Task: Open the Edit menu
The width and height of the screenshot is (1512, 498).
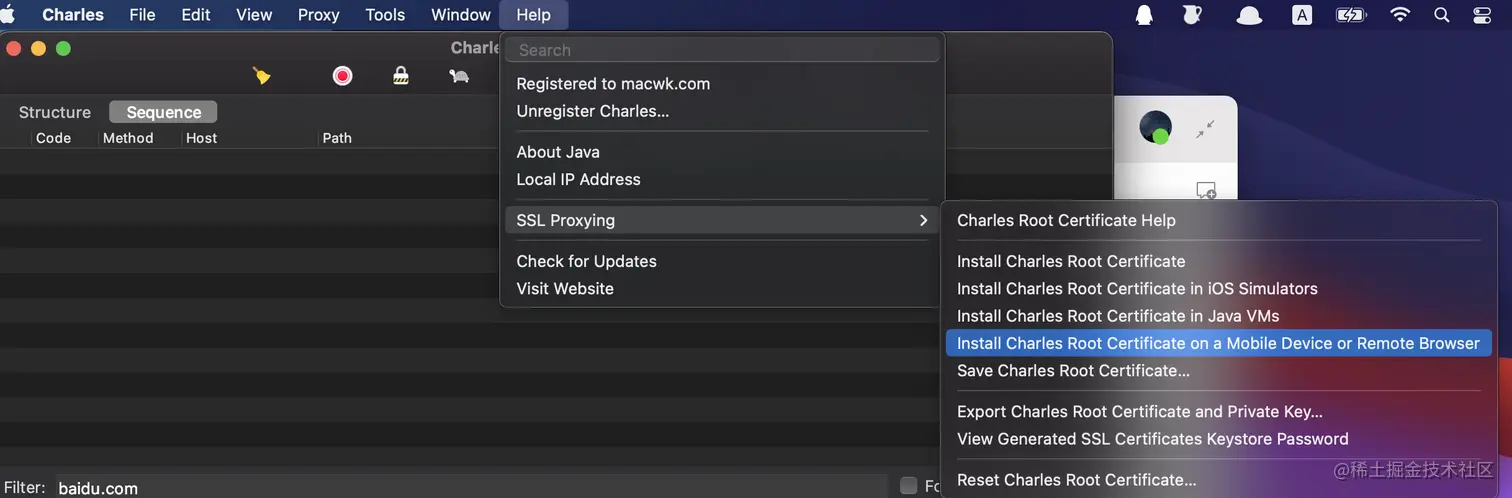Action: coord(196,14)
